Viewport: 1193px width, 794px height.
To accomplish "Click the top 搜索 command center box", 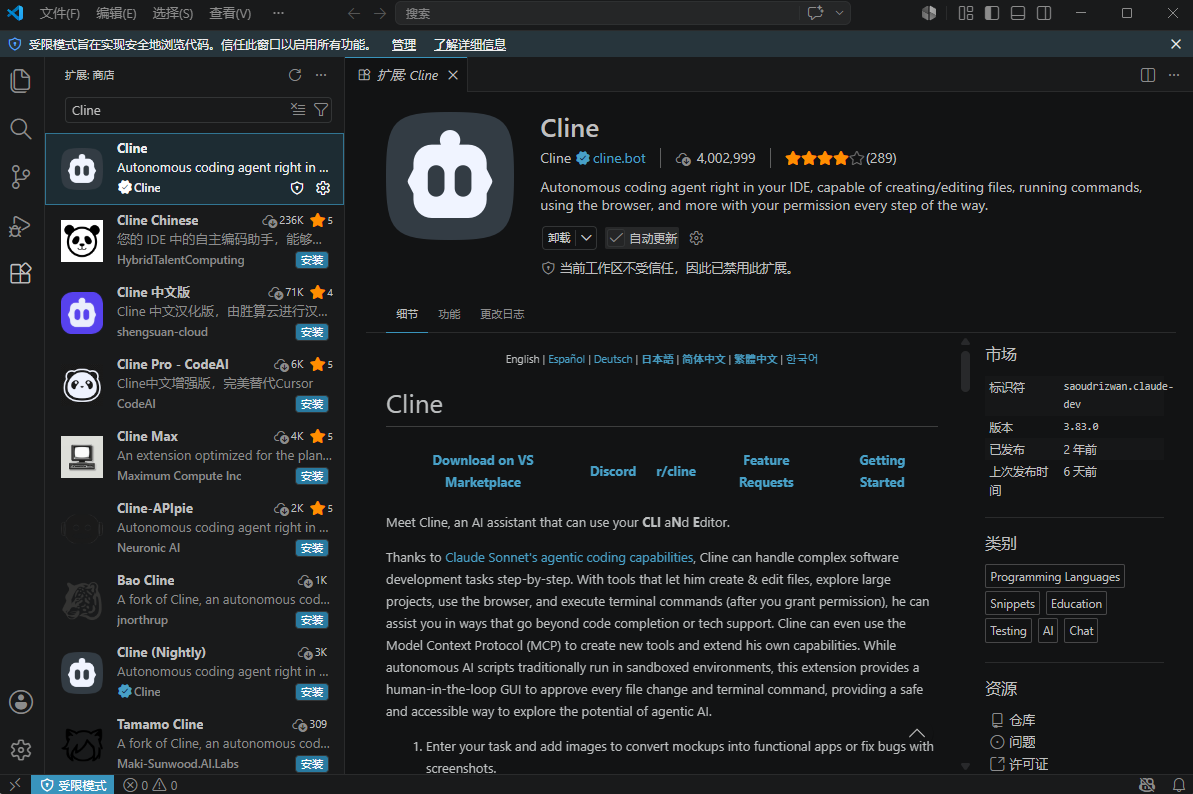I will 597,13.
